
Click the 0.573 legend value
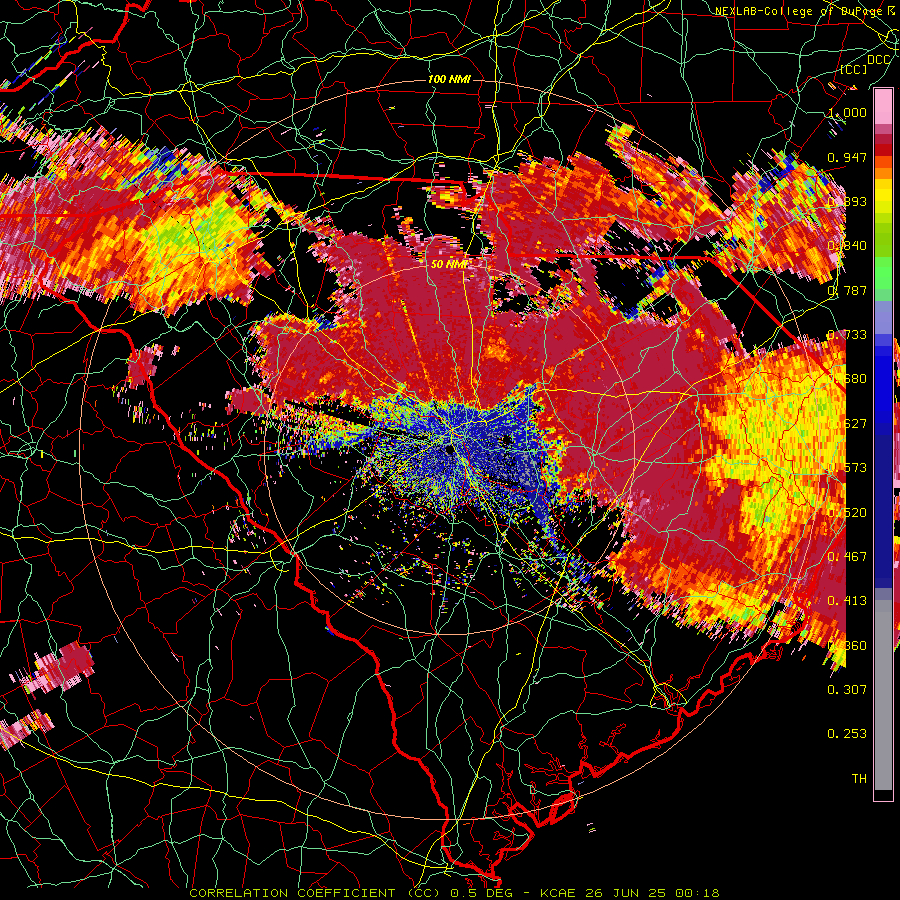click(x=847, y=468)
